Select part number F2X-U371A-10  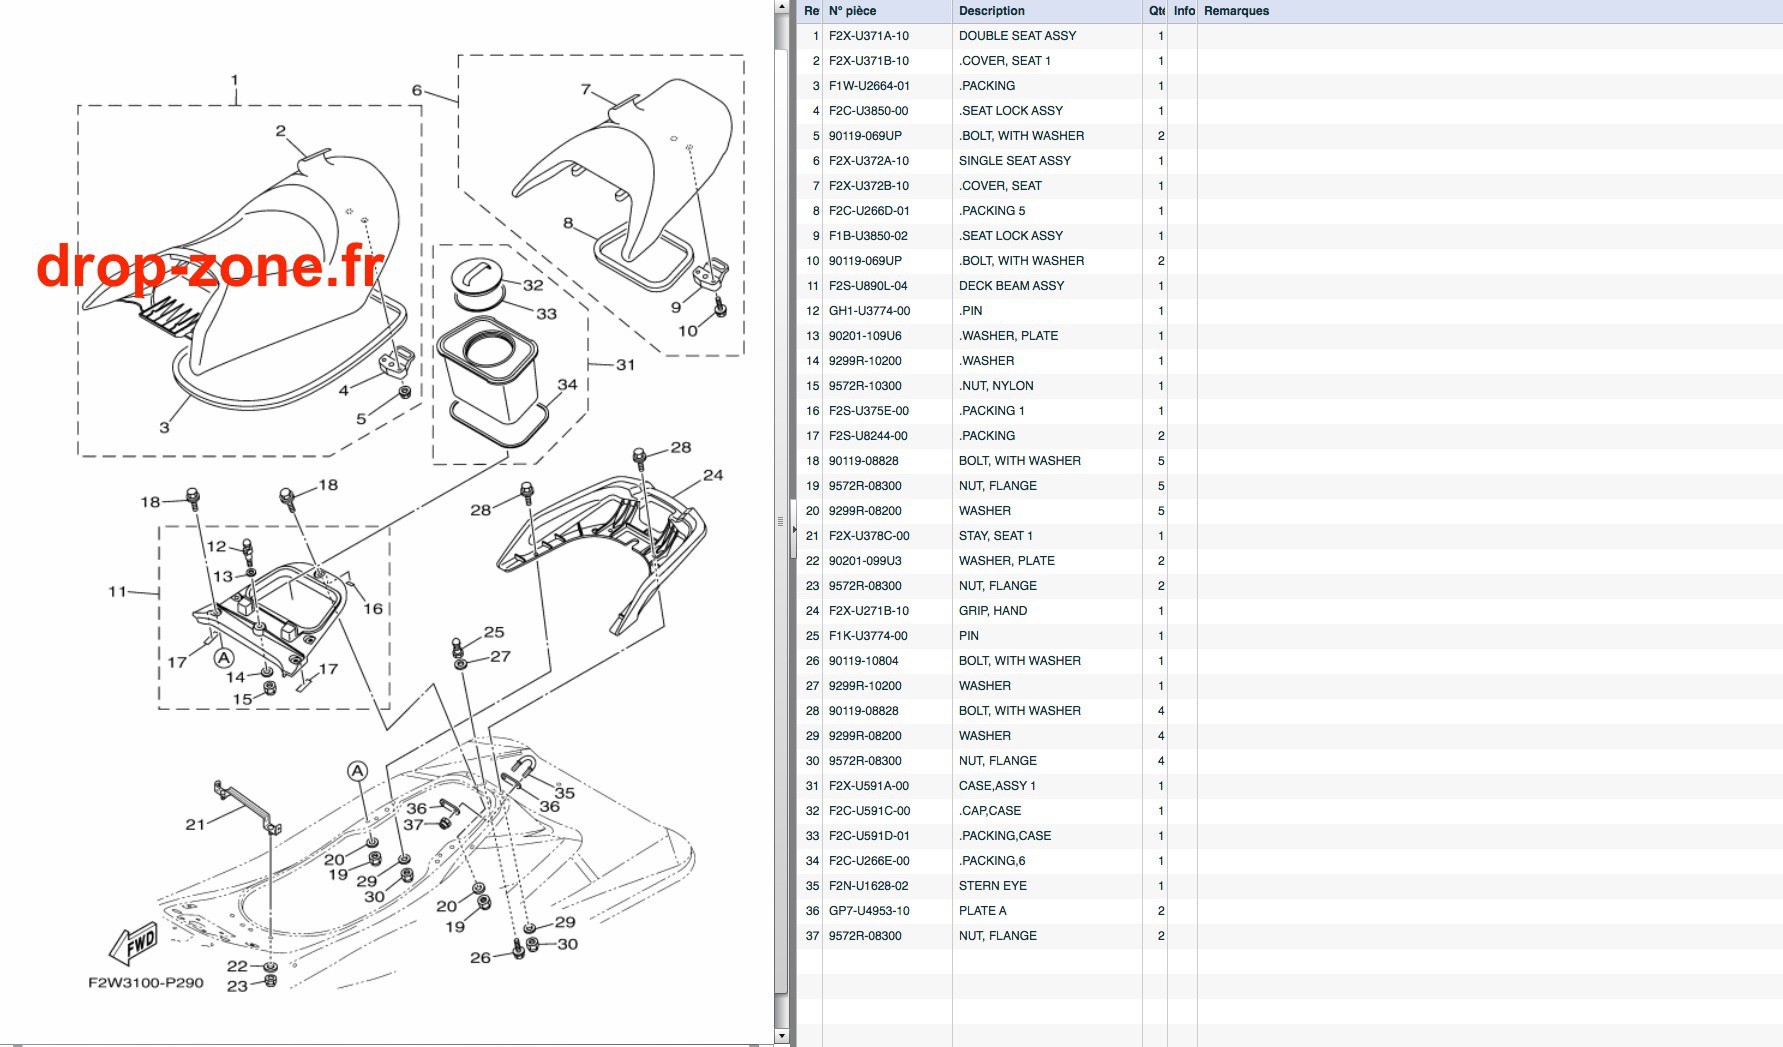pyautogui.click(x=869, y=36)
